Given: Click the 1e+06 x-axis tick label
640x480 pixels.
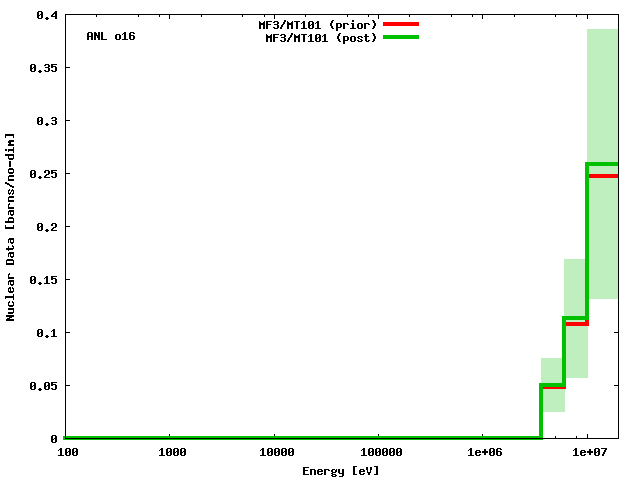Looking at the screenshot, I should (x=484, y=453).
